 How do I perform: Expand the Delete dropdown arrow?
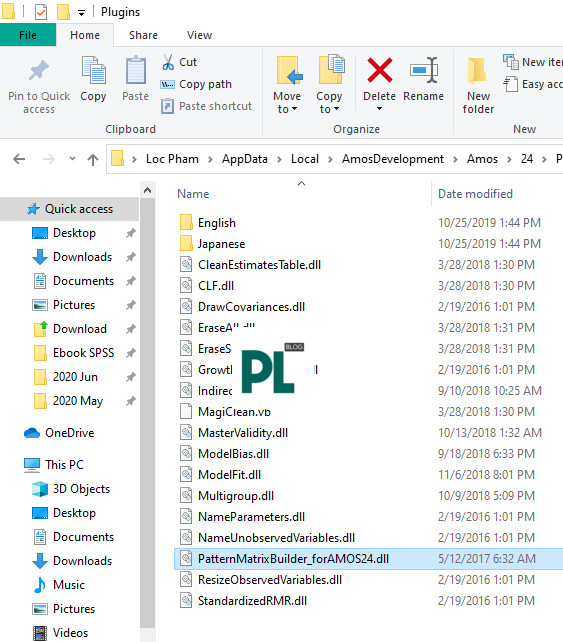380,109
